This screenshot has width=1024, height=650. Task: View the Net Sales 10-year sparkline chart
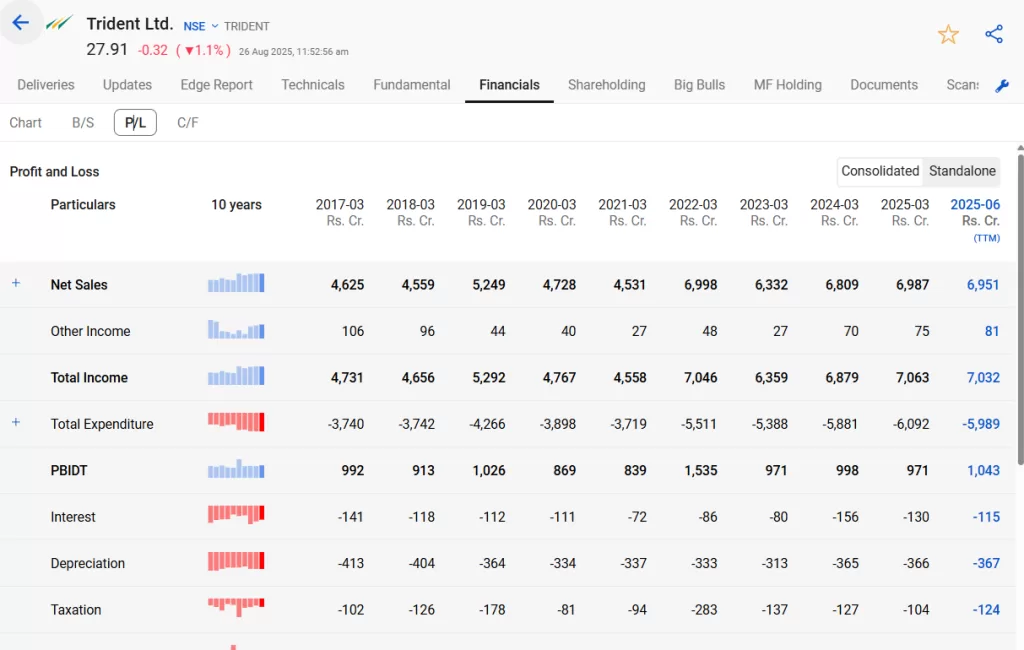click(236, 283)
